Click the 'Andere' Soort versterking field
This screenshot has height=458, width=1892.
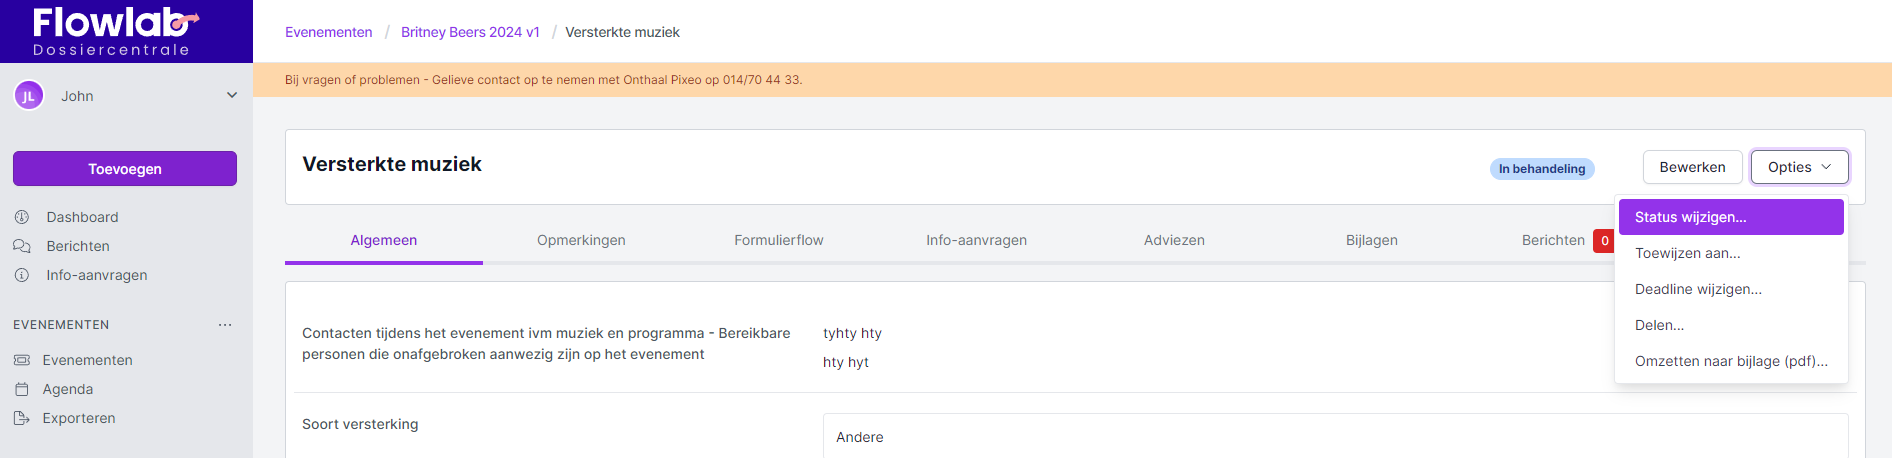(1335, 437)
